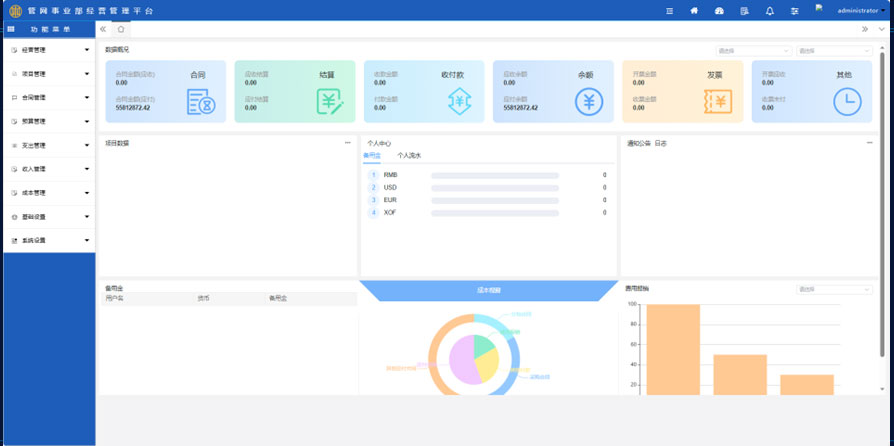
Task: Click the settings sliders icon in header
Action: pyautogui.click(x=795, y=11)
